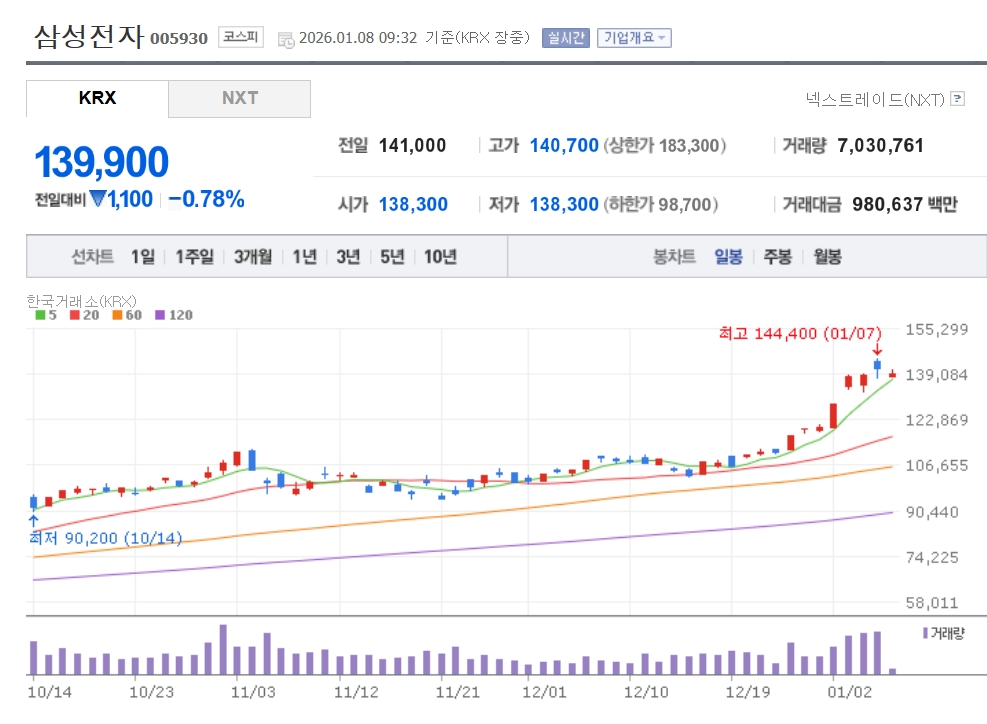Switch to the 주봉 weekly candle chart
987x724 pixels.
click(x=777, y=257)
